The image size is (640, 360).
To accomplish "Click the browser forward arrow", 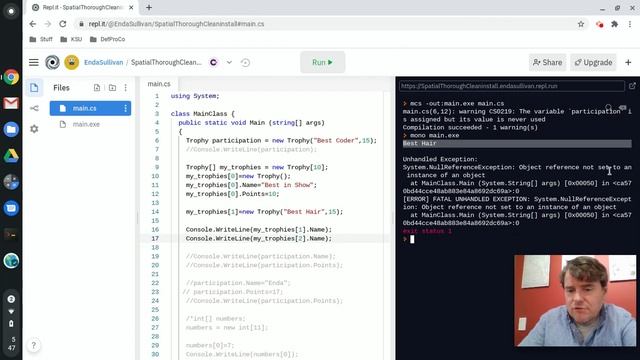I will 48,24.
